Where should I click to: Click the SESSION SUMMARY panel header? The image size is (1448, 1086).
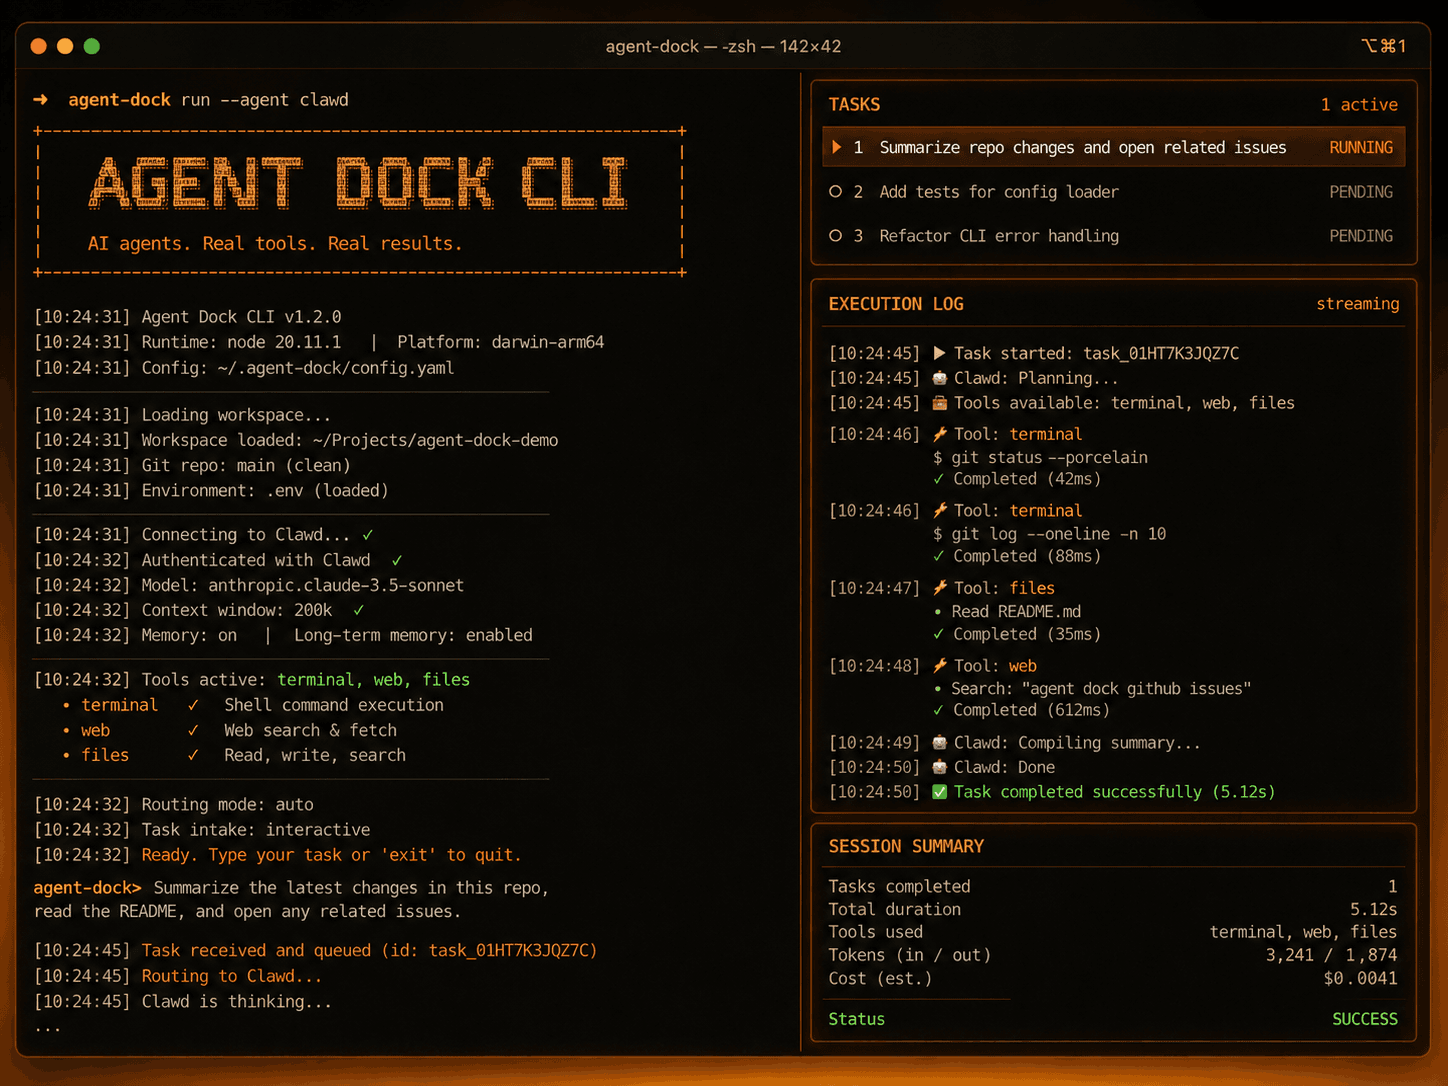pyautogui.click(x=906, y=846)
